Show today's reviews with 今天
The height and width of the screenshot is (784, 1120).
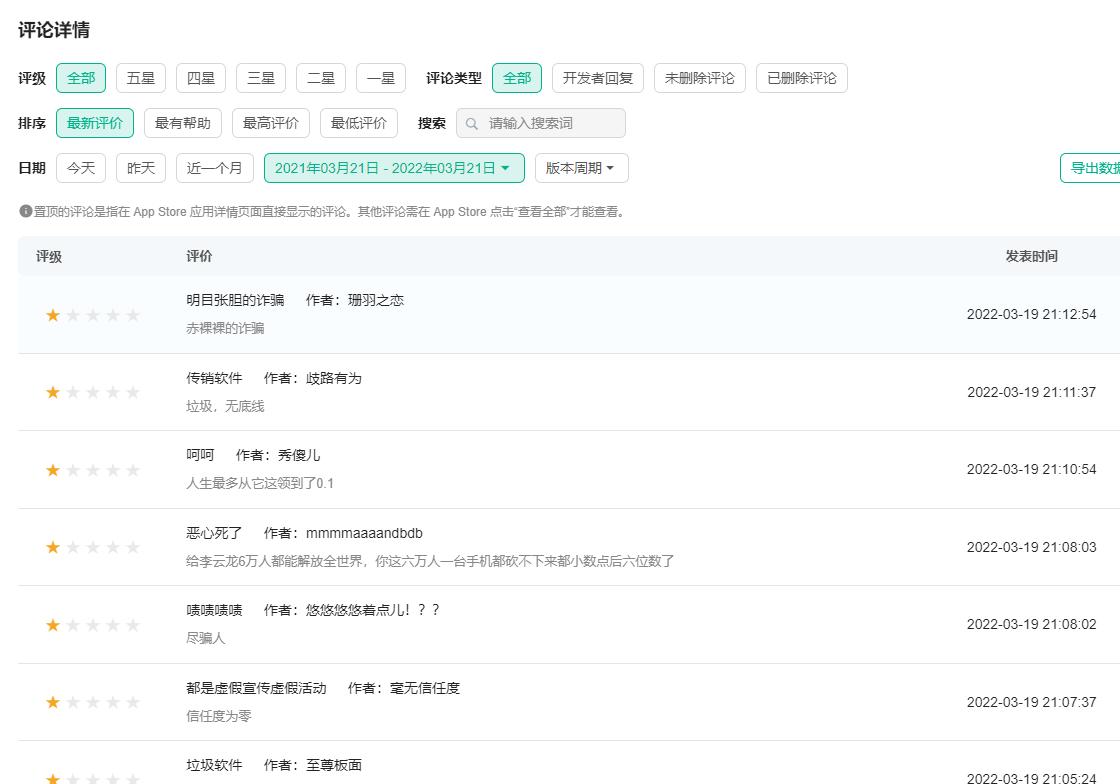(x=81, y=168)
